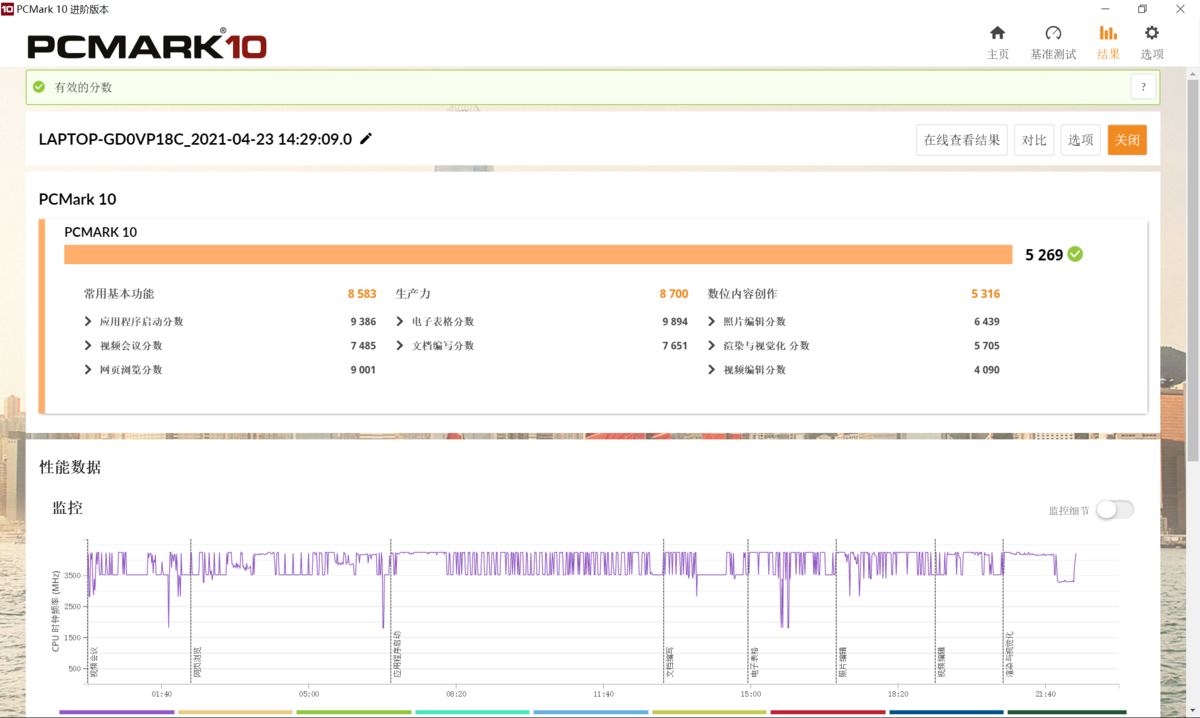Click the 渲染与视觉化 marker on the chart
Image resolution: width=1200 pixels, height=718 pixels.
(1010, 655)
